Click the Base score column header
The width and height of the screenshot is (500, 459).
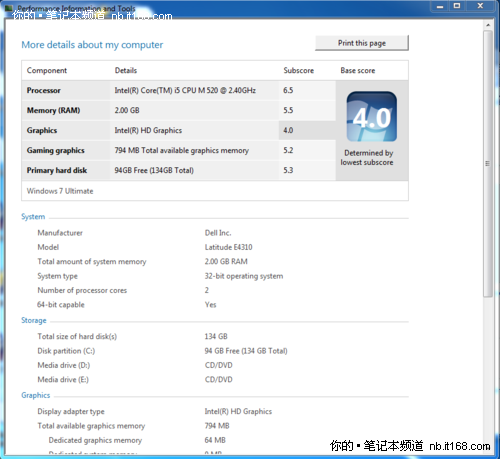tap(358, 70)
